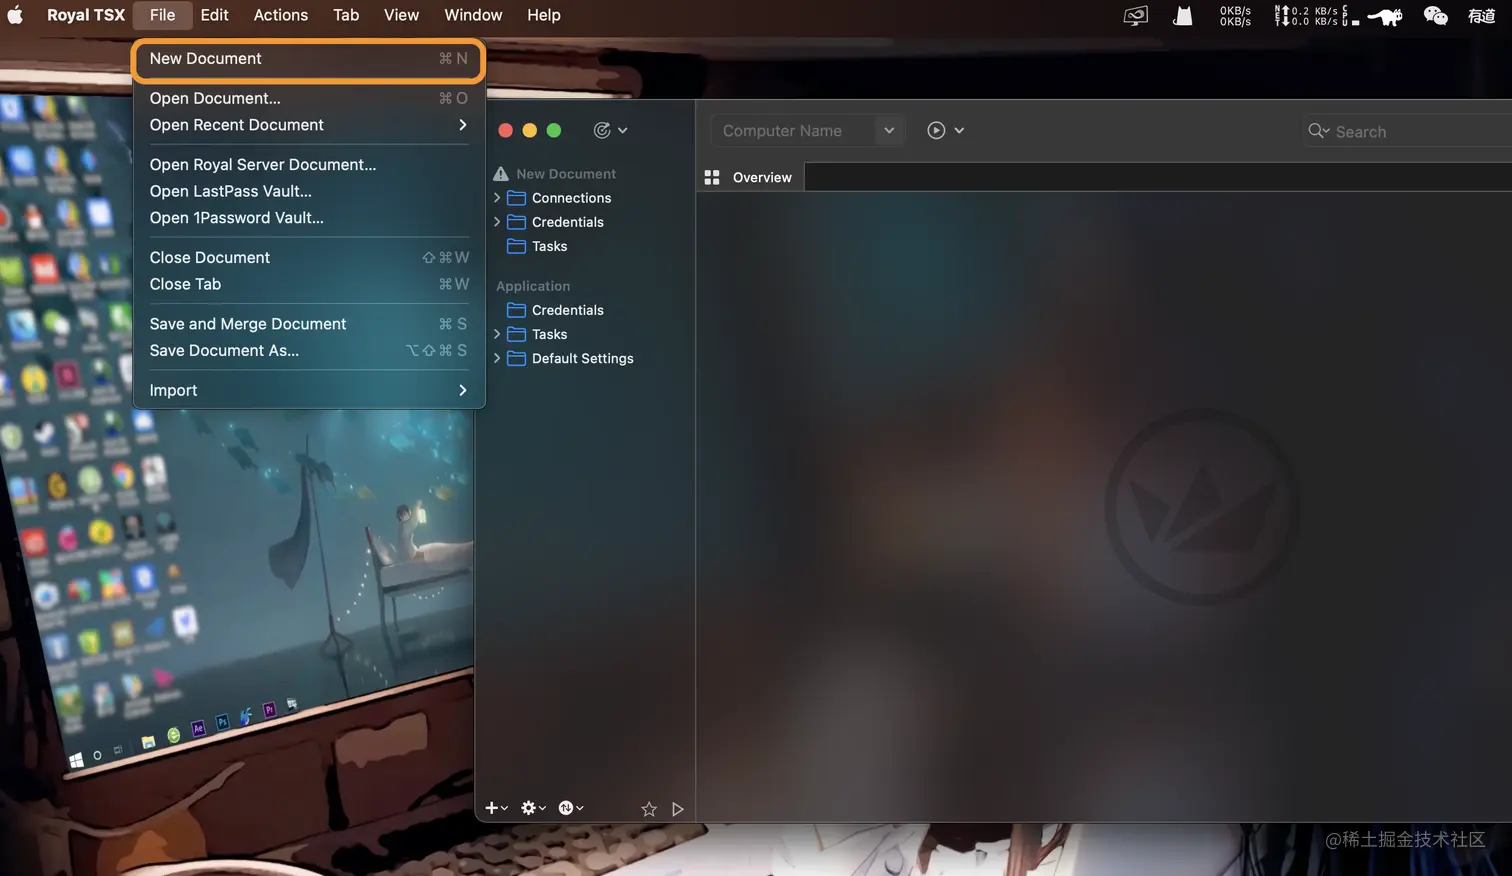Click the circled play connect button in toolbar
The width and height of the screenshot is (1512, 876).
point(936,130)
